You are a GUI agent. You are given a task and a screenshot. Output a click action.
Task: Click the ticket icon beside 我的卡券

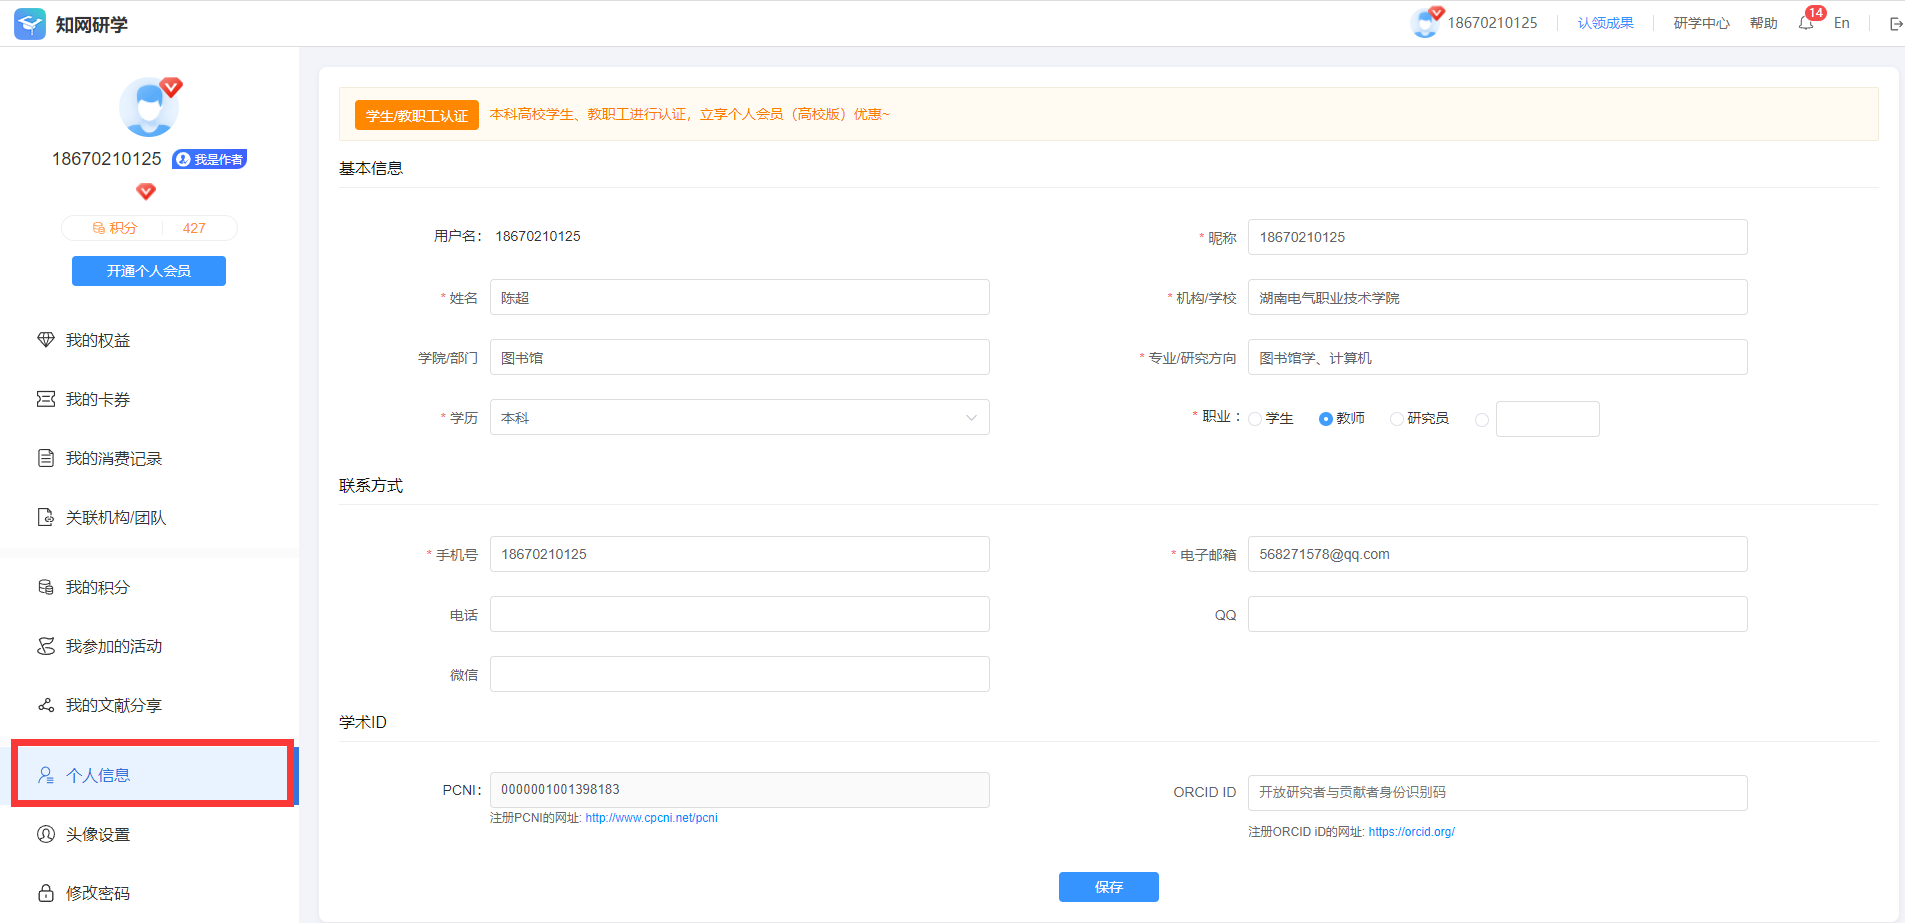46,399
